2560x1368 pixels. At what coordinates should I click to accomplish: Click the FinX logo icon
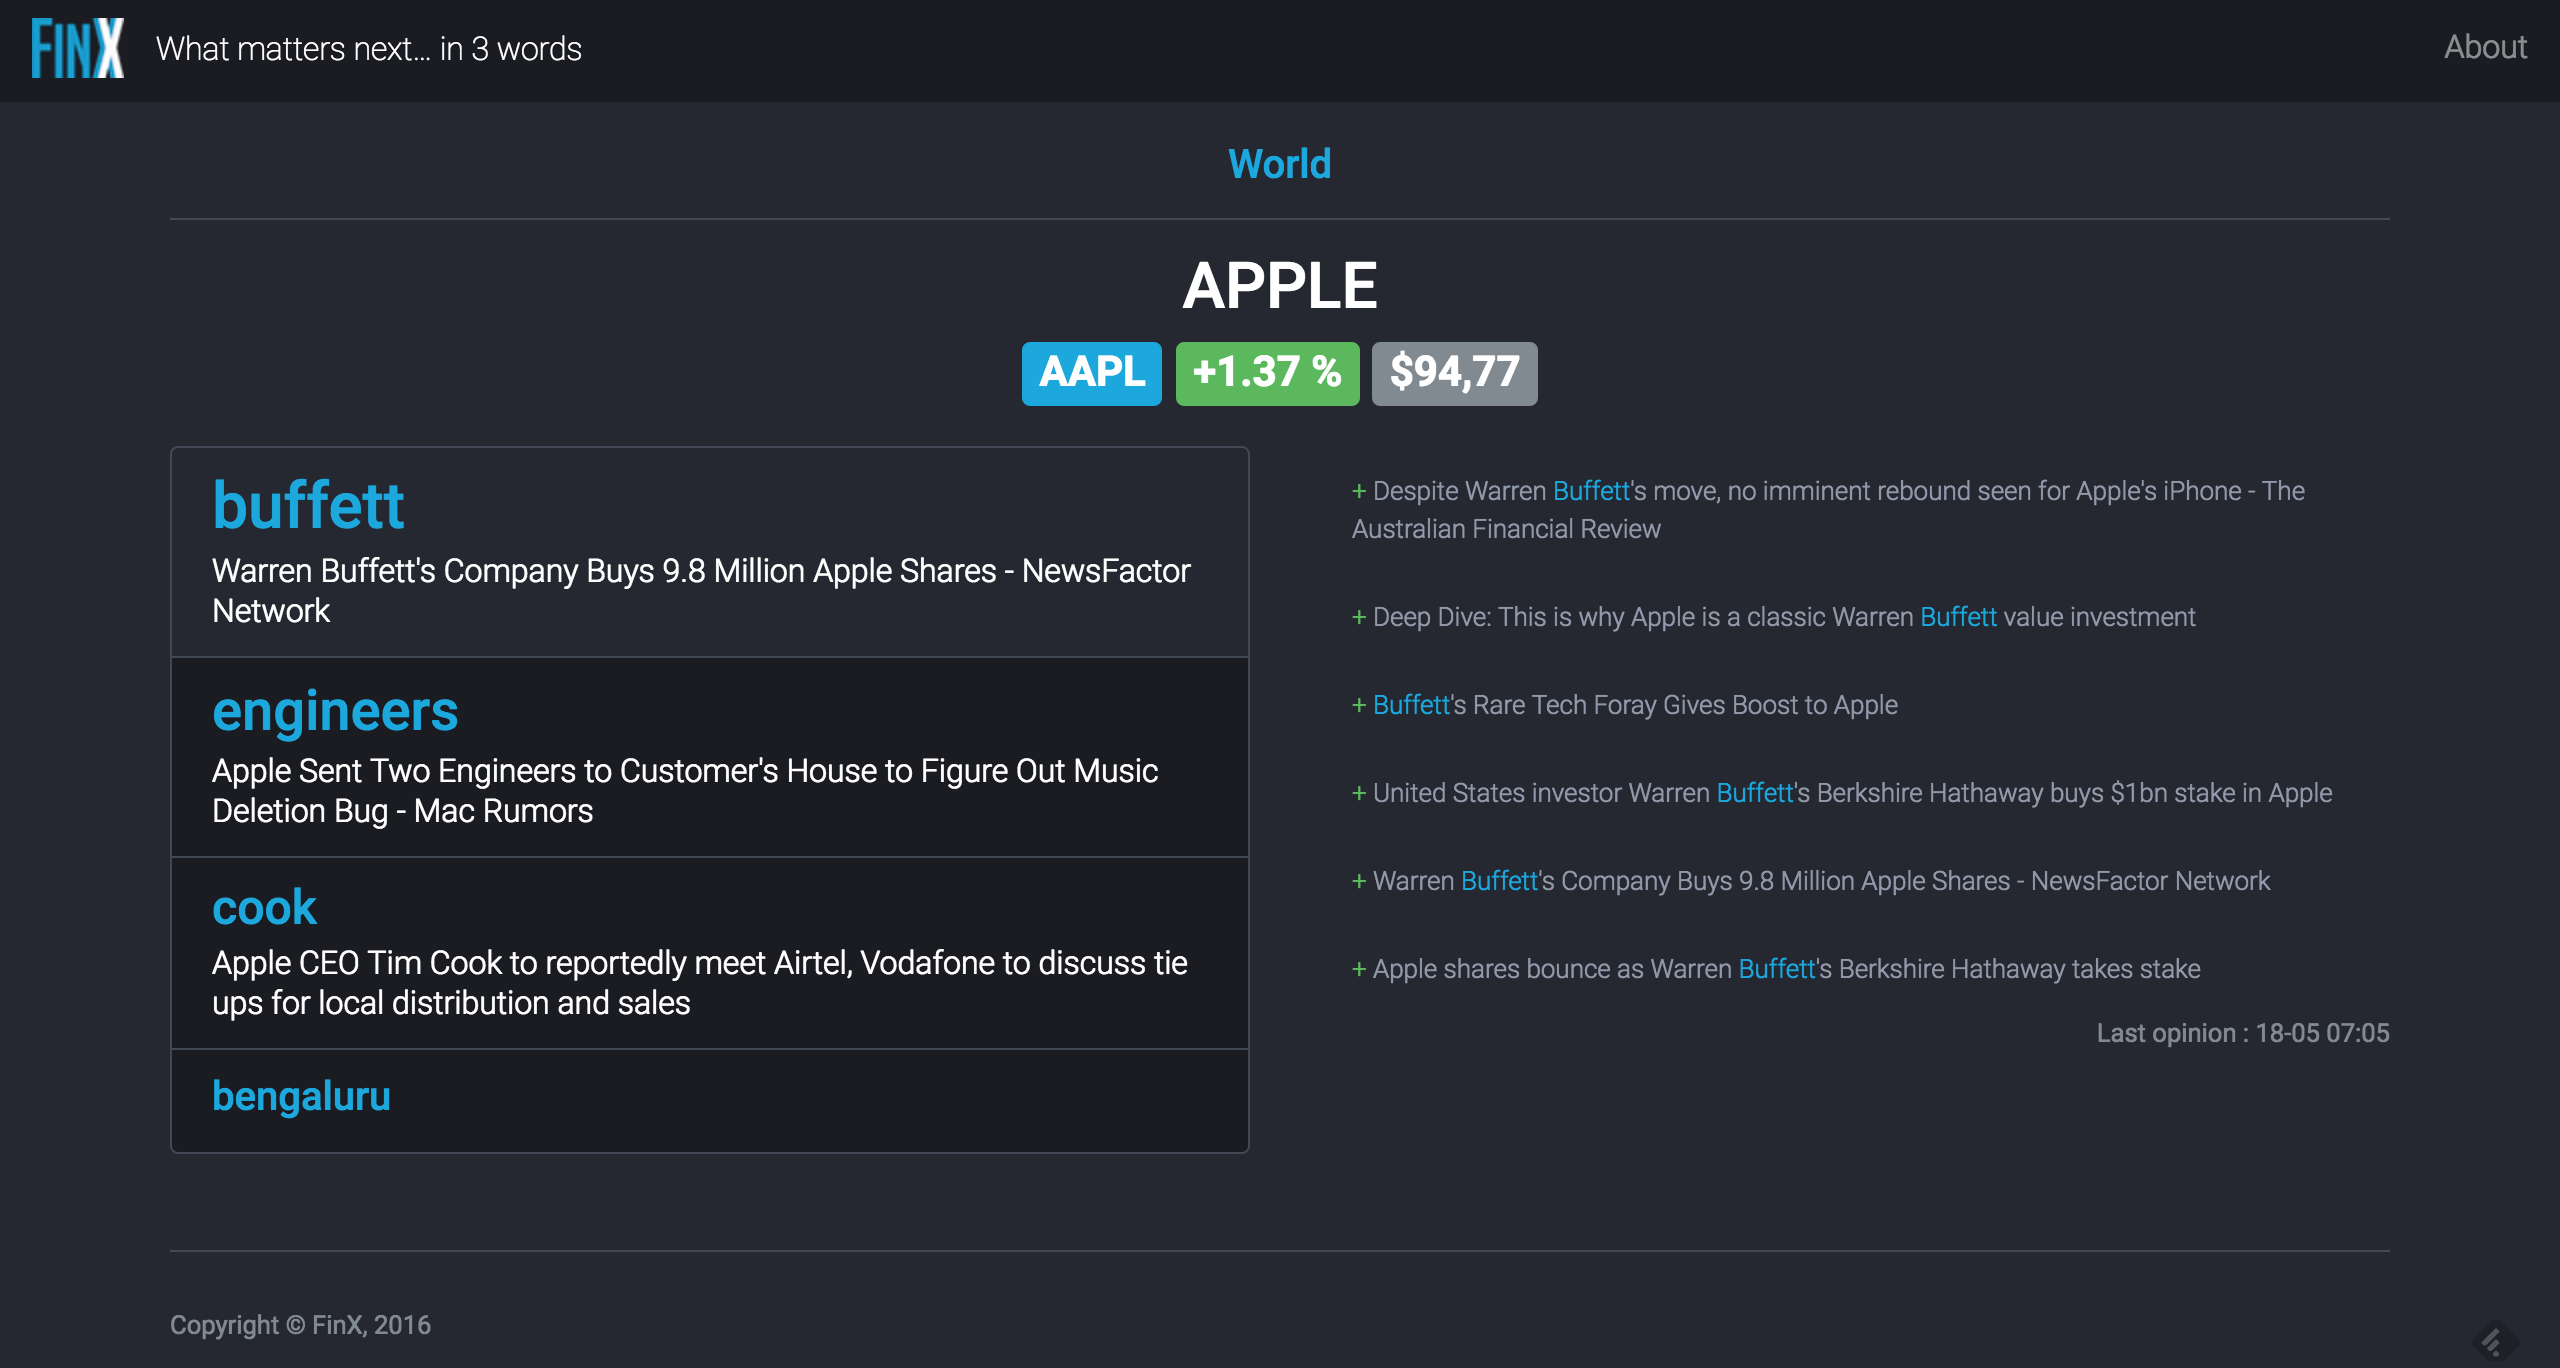(77, 48)
